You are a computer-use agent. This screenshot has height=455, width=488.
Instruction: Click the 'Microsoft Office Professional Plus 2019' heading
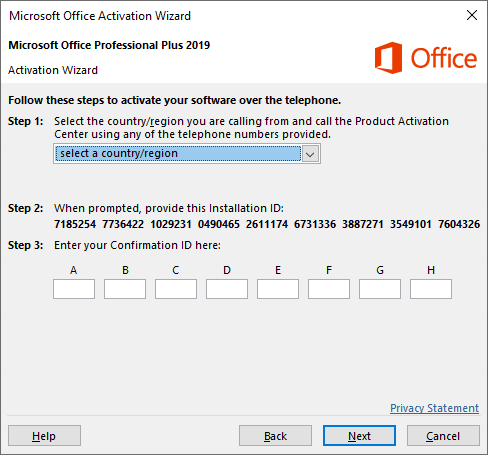[x=109, y=45]
